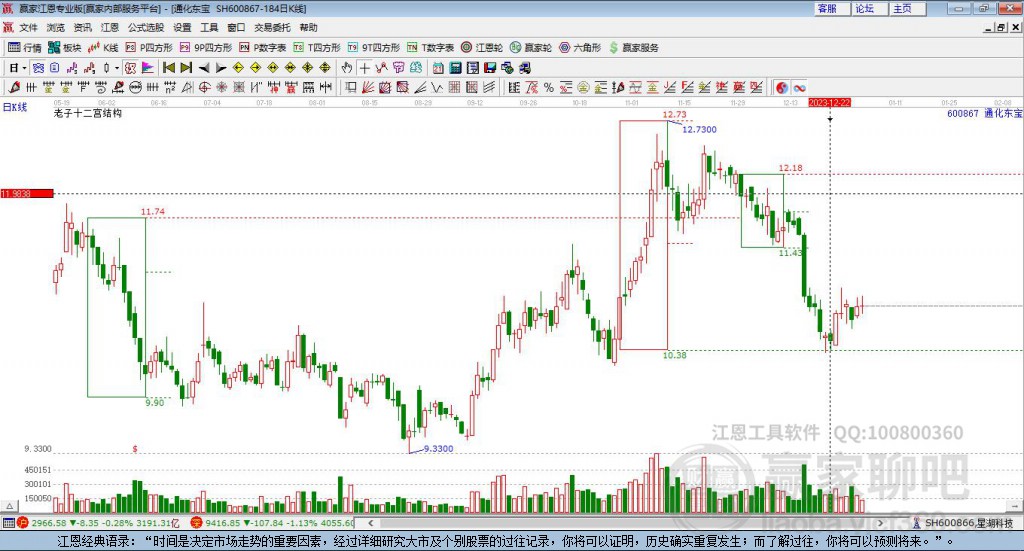Click the 600867 stock code label
1024x551 pixels.
pos(963,114)
